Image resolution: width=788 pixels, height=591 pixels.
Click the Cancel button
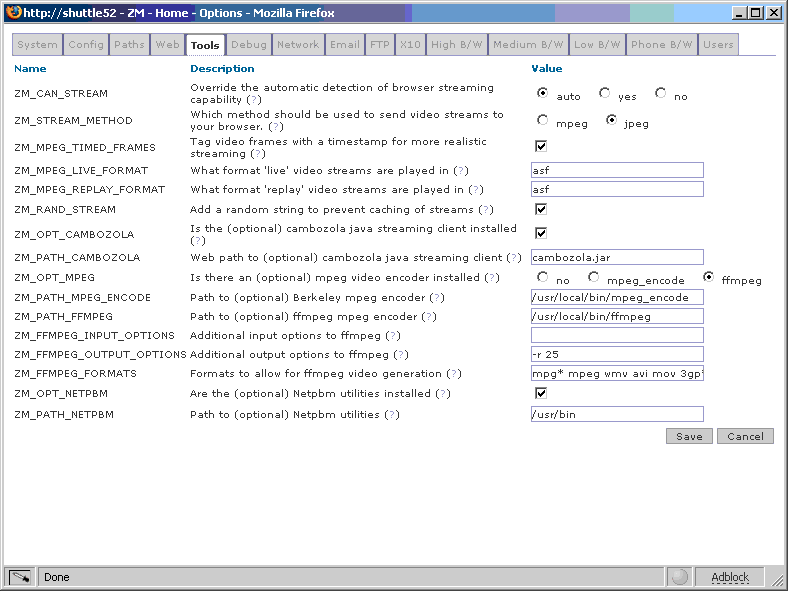tap(745, 436)
